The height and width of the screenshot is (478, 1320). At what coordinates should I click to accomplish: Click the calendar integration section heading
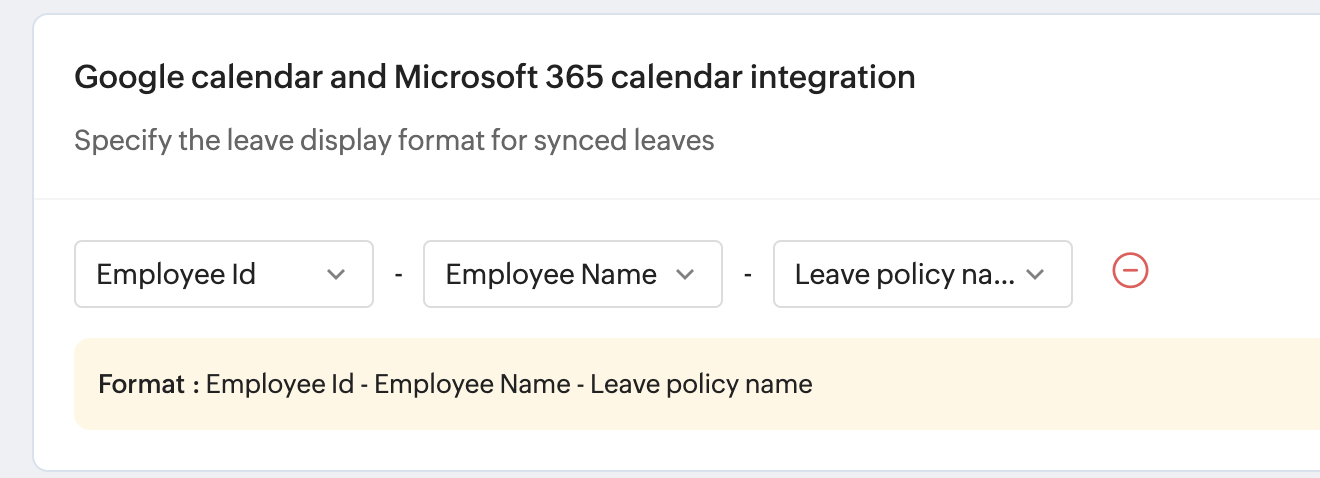pos(495,77)
